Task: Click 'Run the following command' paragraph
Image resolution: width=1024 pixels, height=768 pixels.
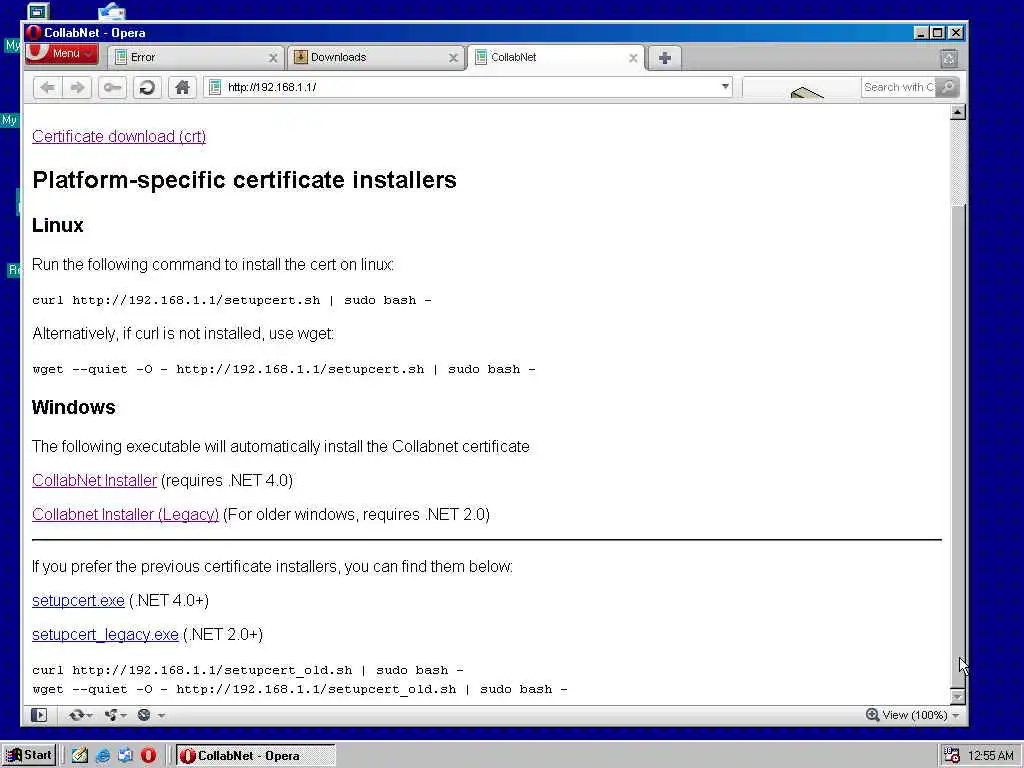Action: [x=213, y=264]
